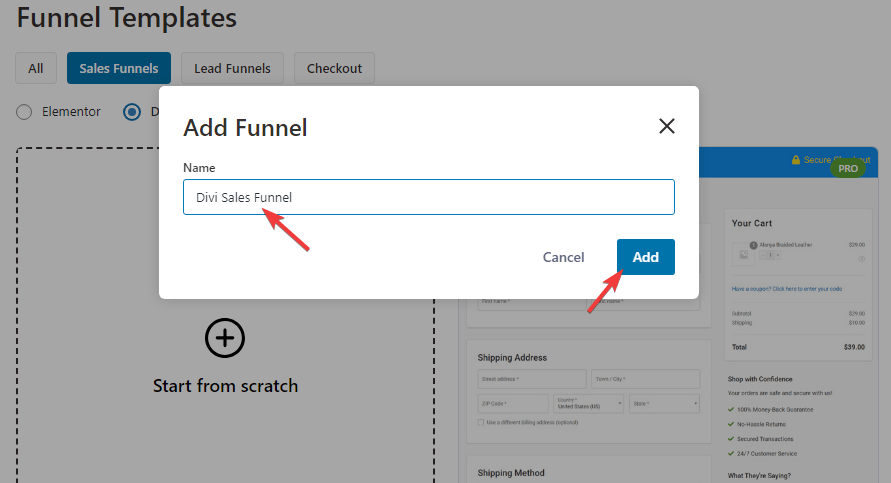Click the cart product thumbnail image
The width and height of the screenshot is (891, 483).
743,255
